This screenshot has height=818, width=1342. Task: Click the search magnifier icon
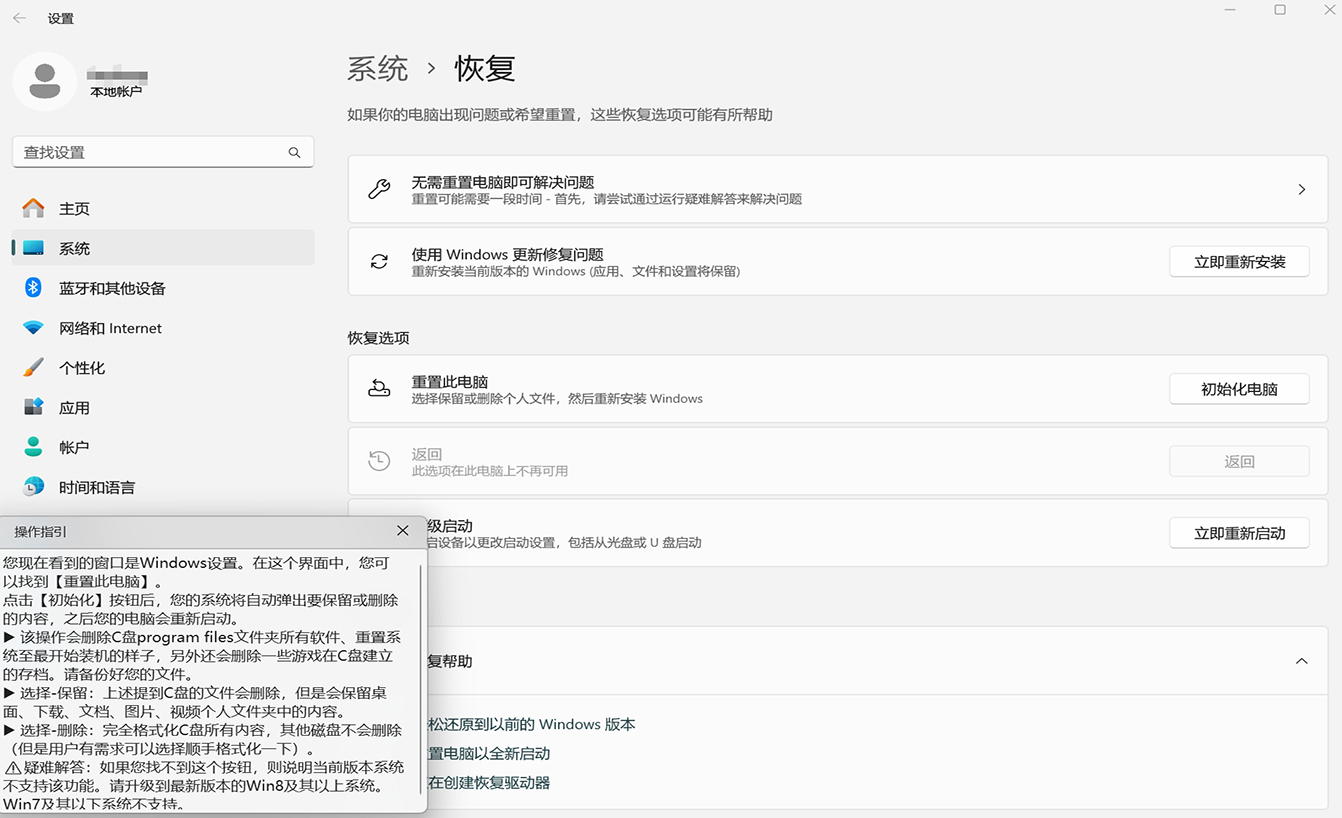[x=294, y=153]
